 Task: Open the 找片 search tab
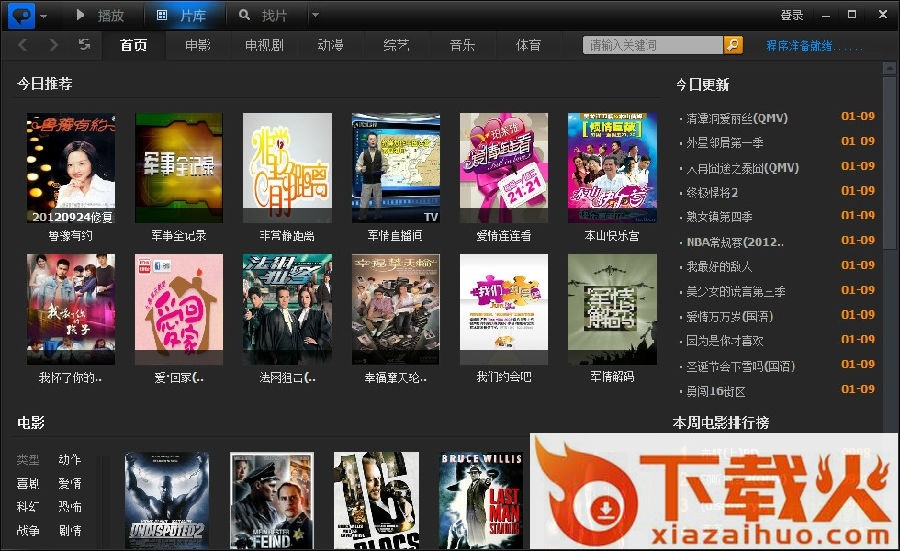coord(263,15)
